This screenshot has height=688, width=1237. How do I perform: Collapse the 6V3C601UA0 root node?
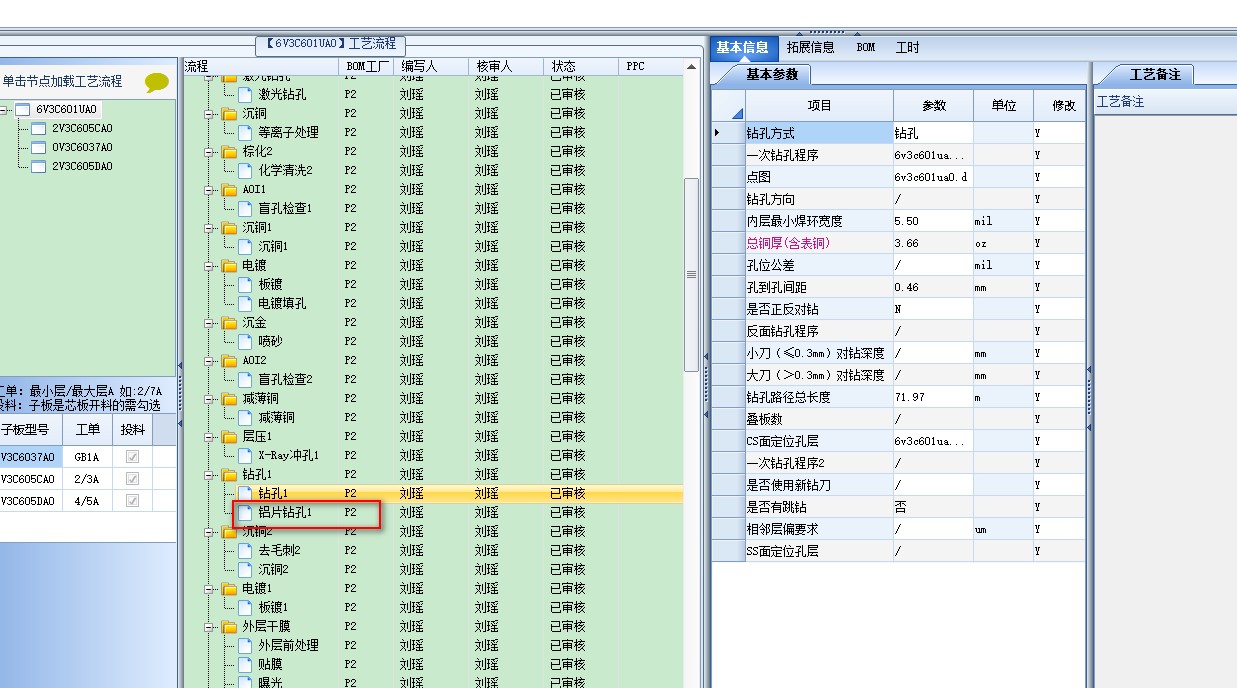point(5,110)
